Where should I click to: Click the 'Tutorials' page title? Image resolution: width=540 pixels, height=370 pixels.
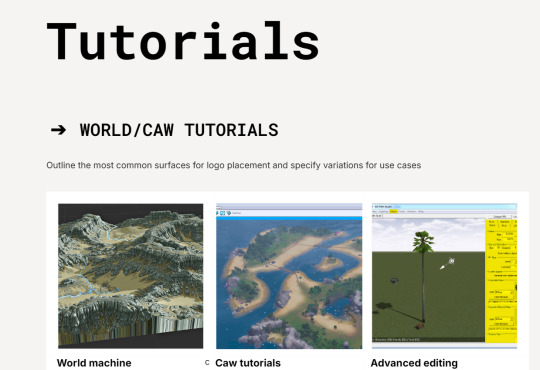(x=183, y=41)
